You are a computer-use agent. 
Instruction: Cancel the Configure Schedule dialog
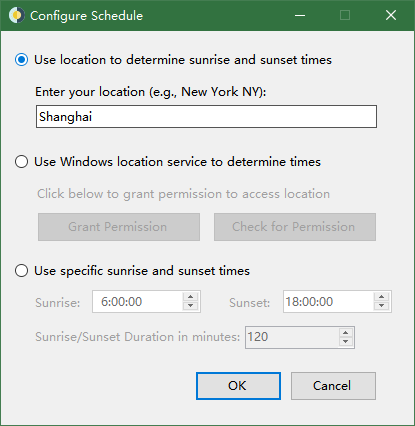333,386
